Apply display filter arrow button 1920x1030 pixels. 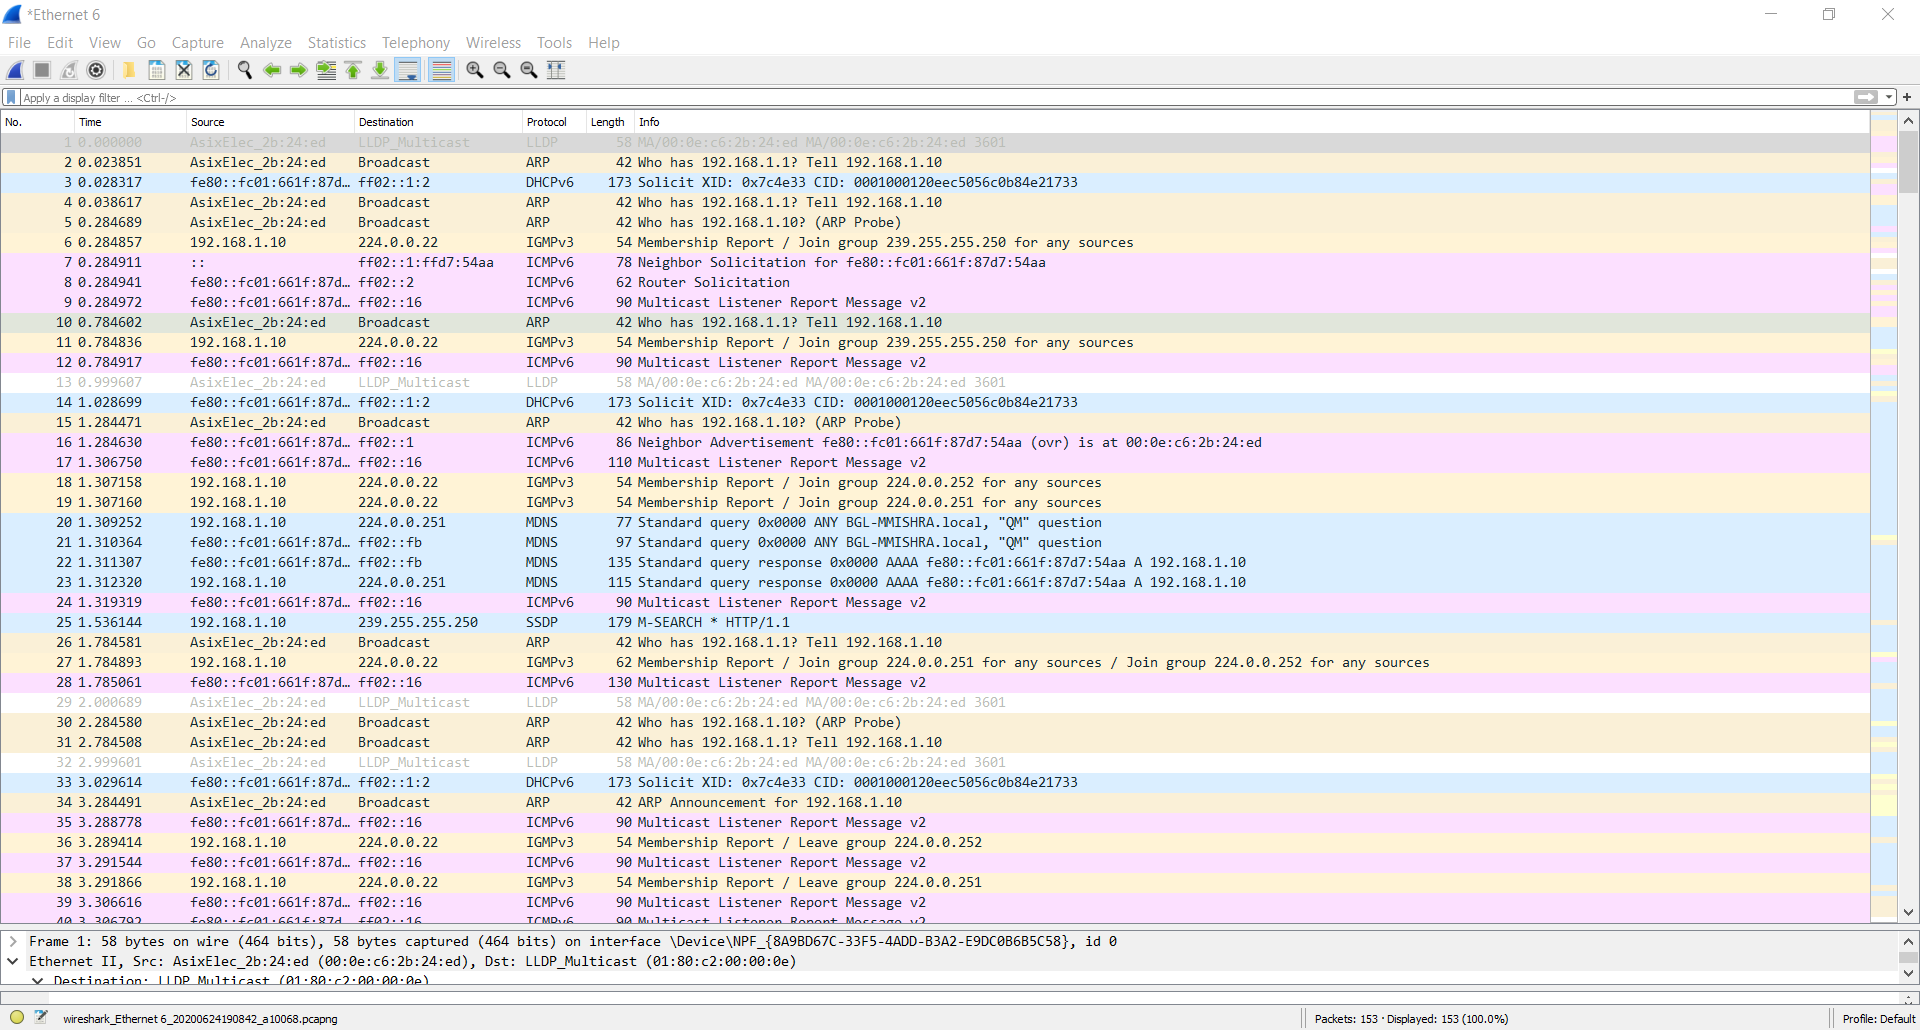pyautogui.click(x=1865, y=97)
